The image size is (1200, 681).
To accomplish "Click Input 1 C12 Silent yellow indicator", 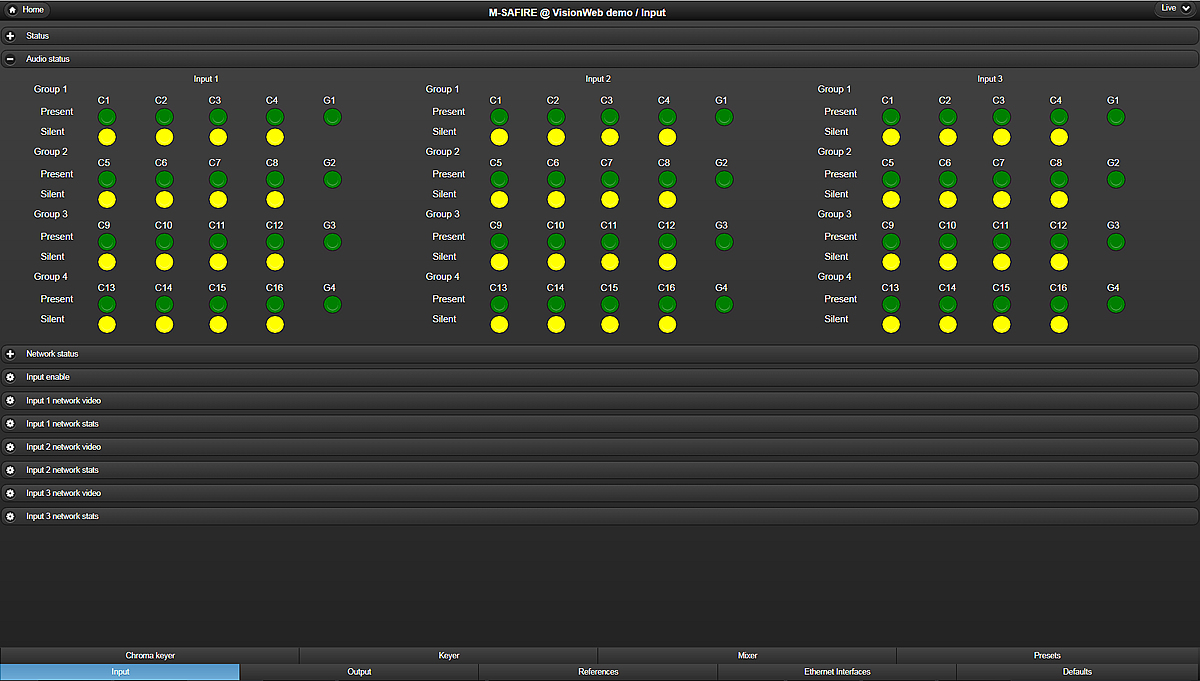I will [275, 262].
